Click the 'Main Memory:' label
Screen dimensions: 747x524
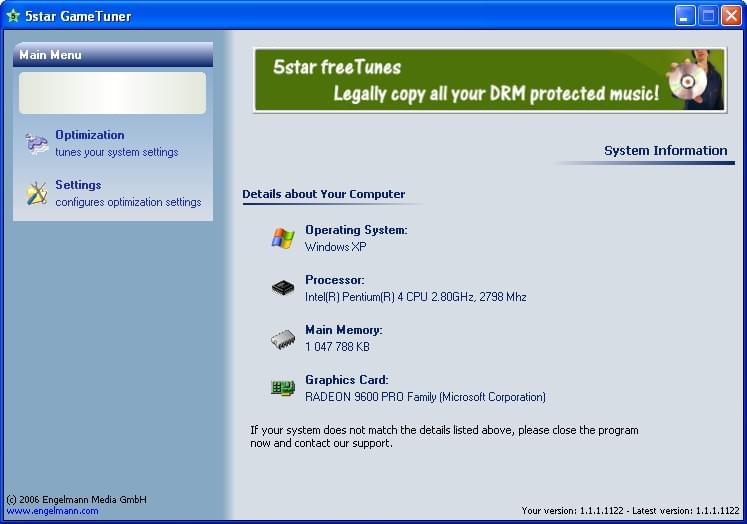[343, 330]
